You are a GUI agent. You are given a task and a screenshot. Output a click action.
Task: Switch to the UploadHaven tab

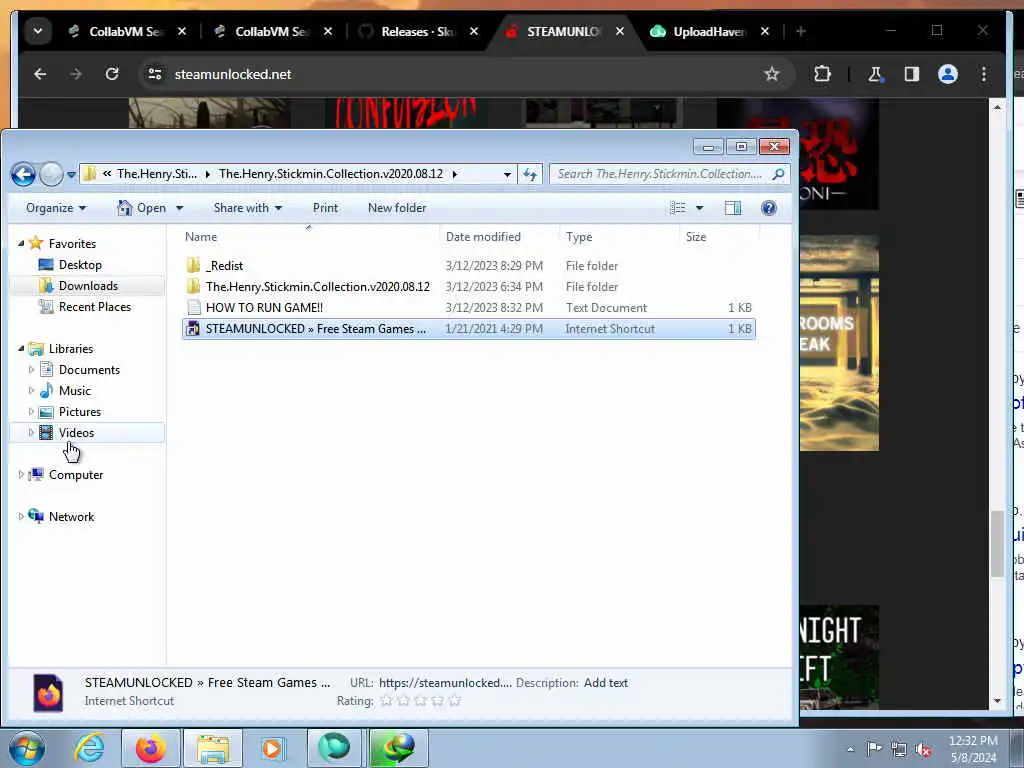pyautogui.click(x=709, y=31)
